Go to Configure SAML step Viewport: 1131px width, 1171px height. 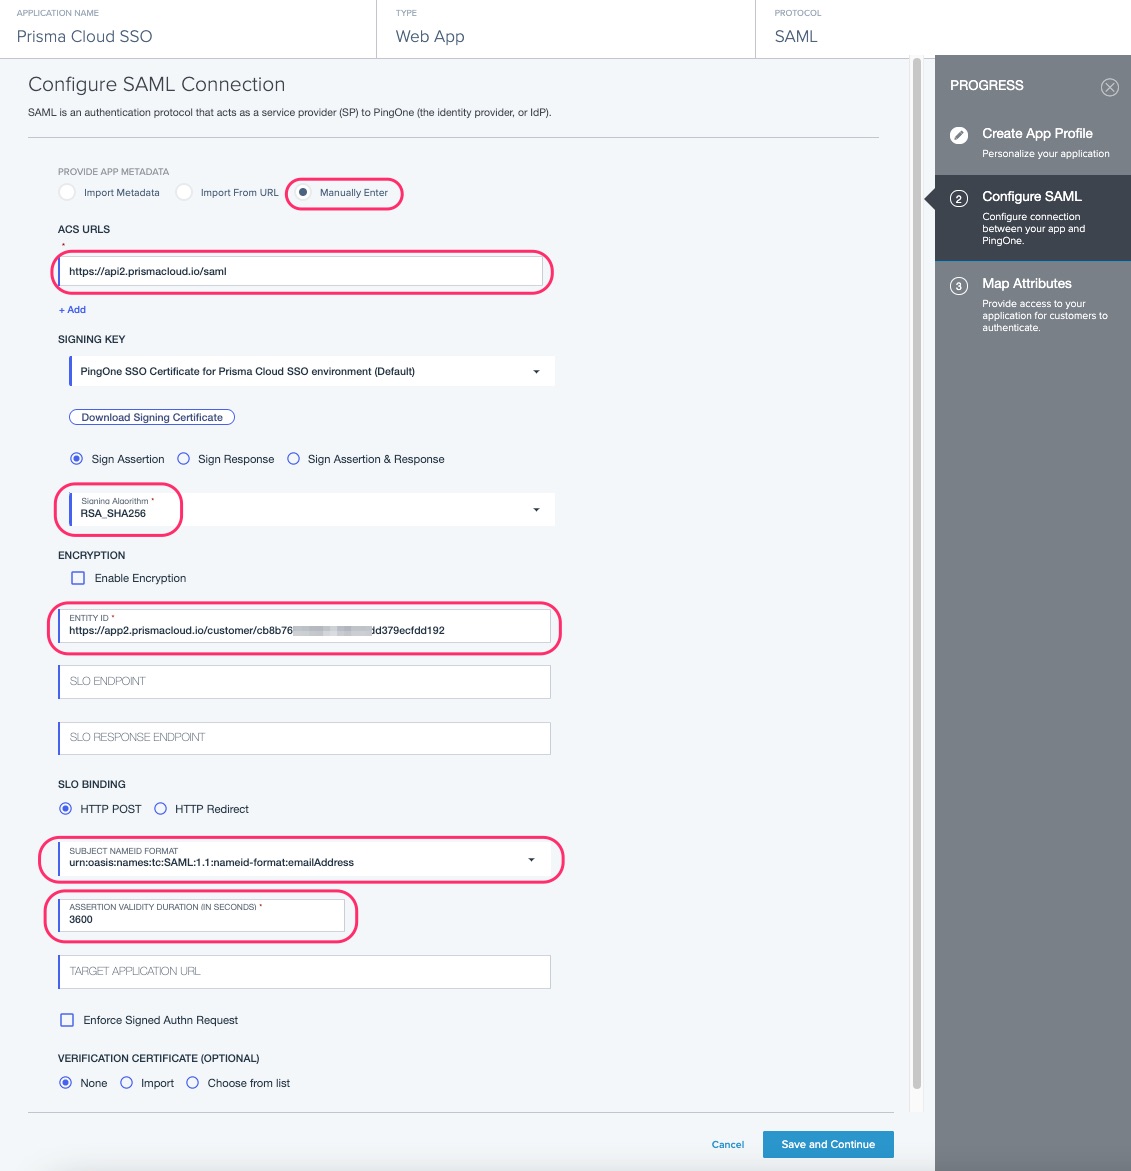pyautogui.click(x=1032, y=218)
